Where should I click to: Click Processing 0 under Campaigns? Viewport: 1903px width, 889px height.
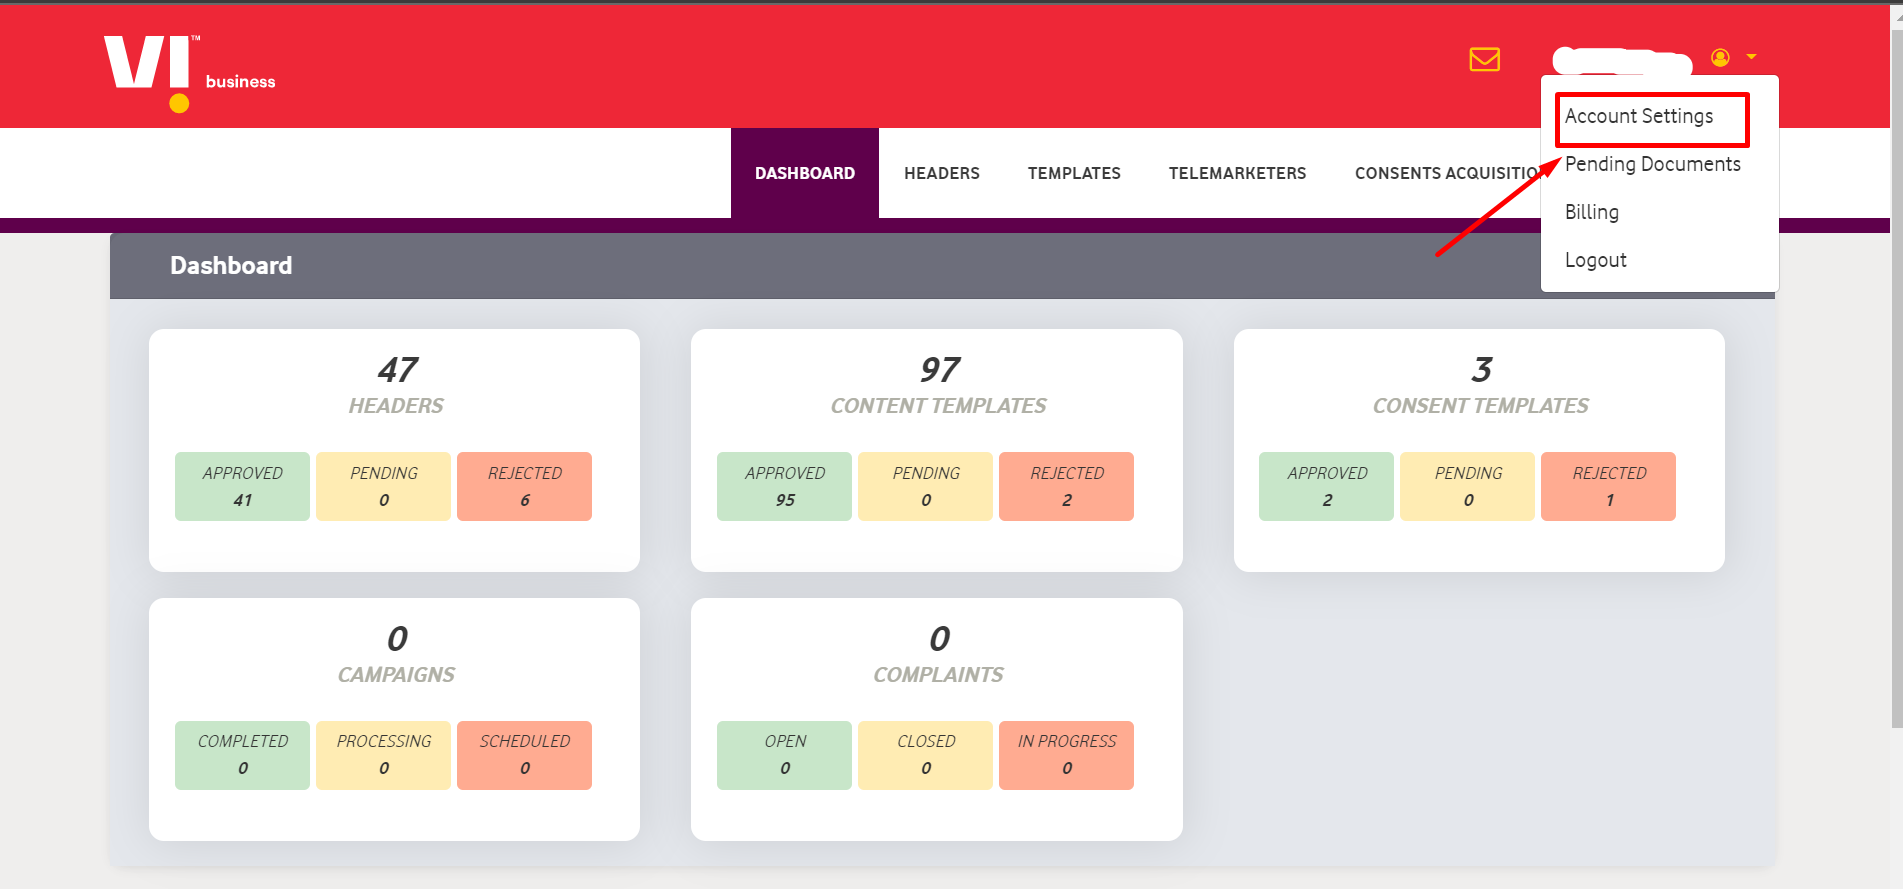tap(383, 755)
